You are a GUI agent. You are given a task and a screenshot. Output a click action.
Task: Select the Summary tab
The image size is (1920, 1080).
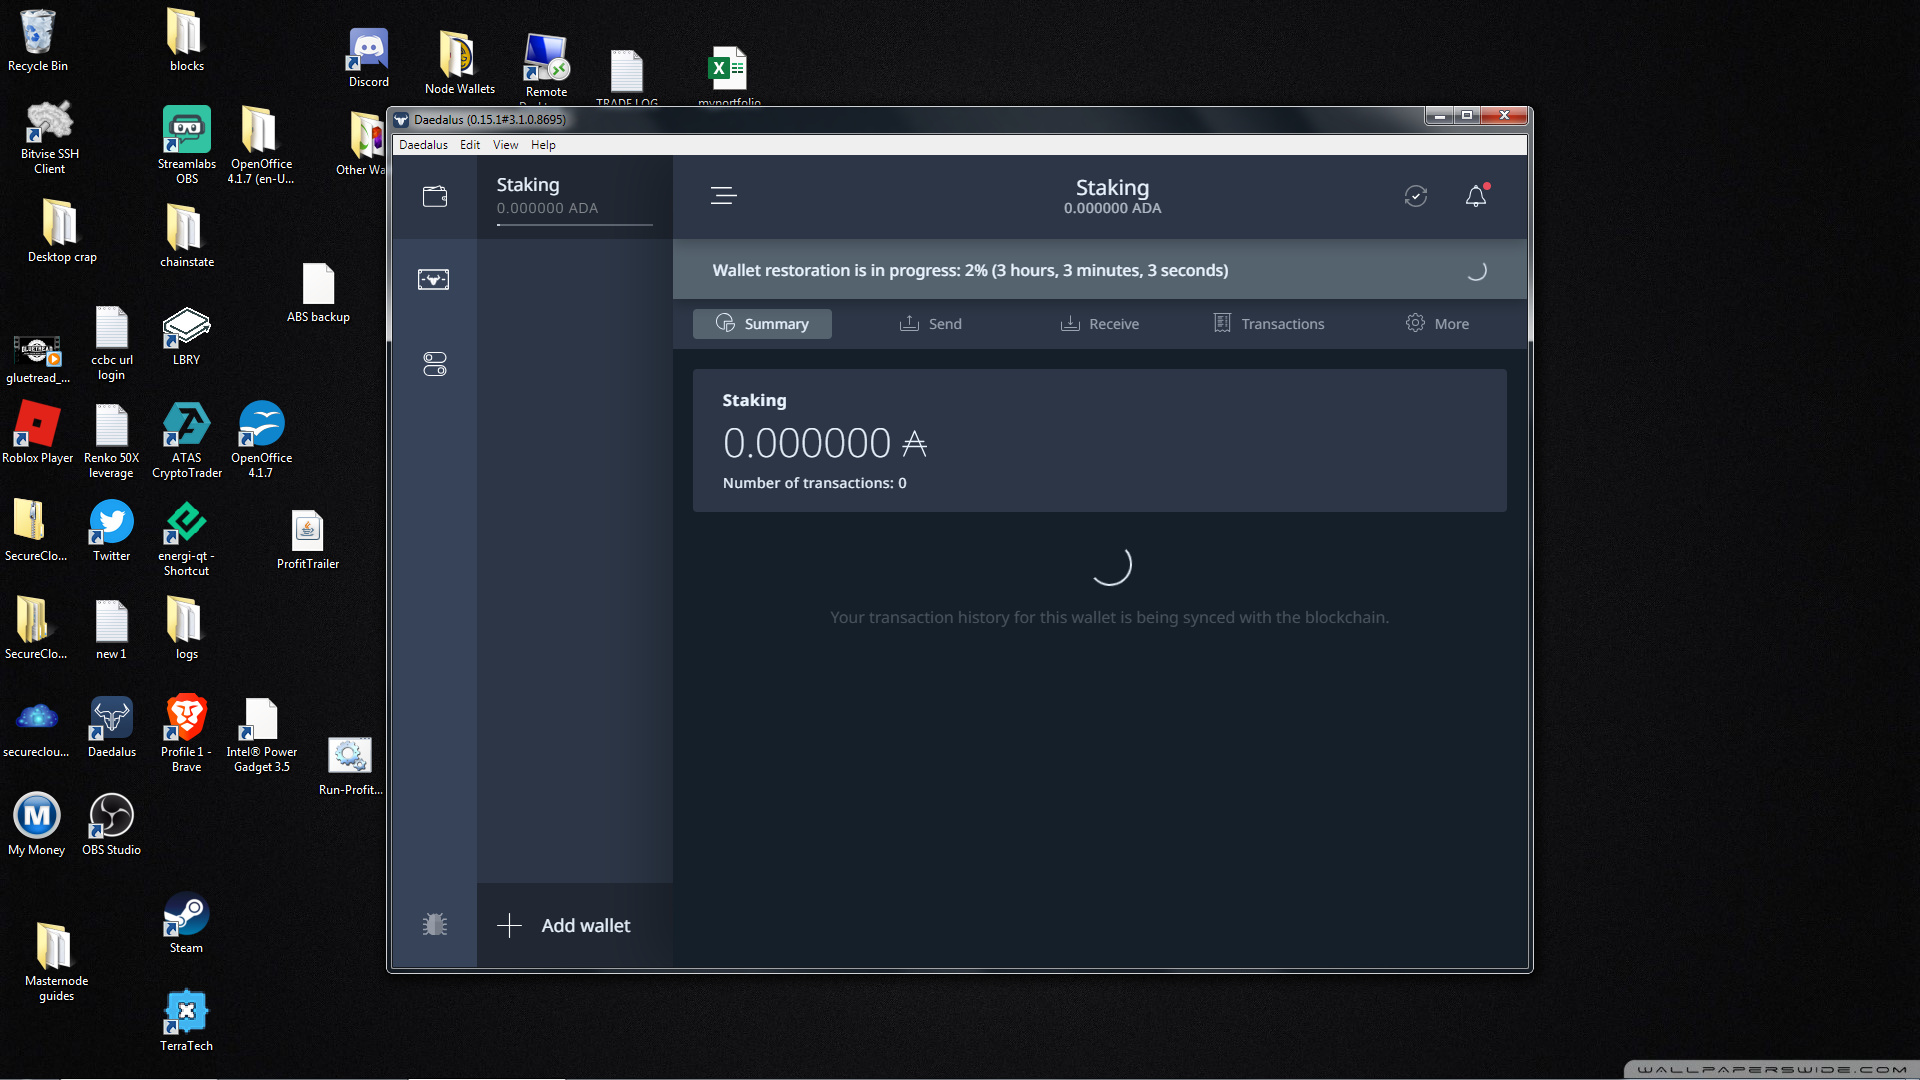tap(762, 324)
